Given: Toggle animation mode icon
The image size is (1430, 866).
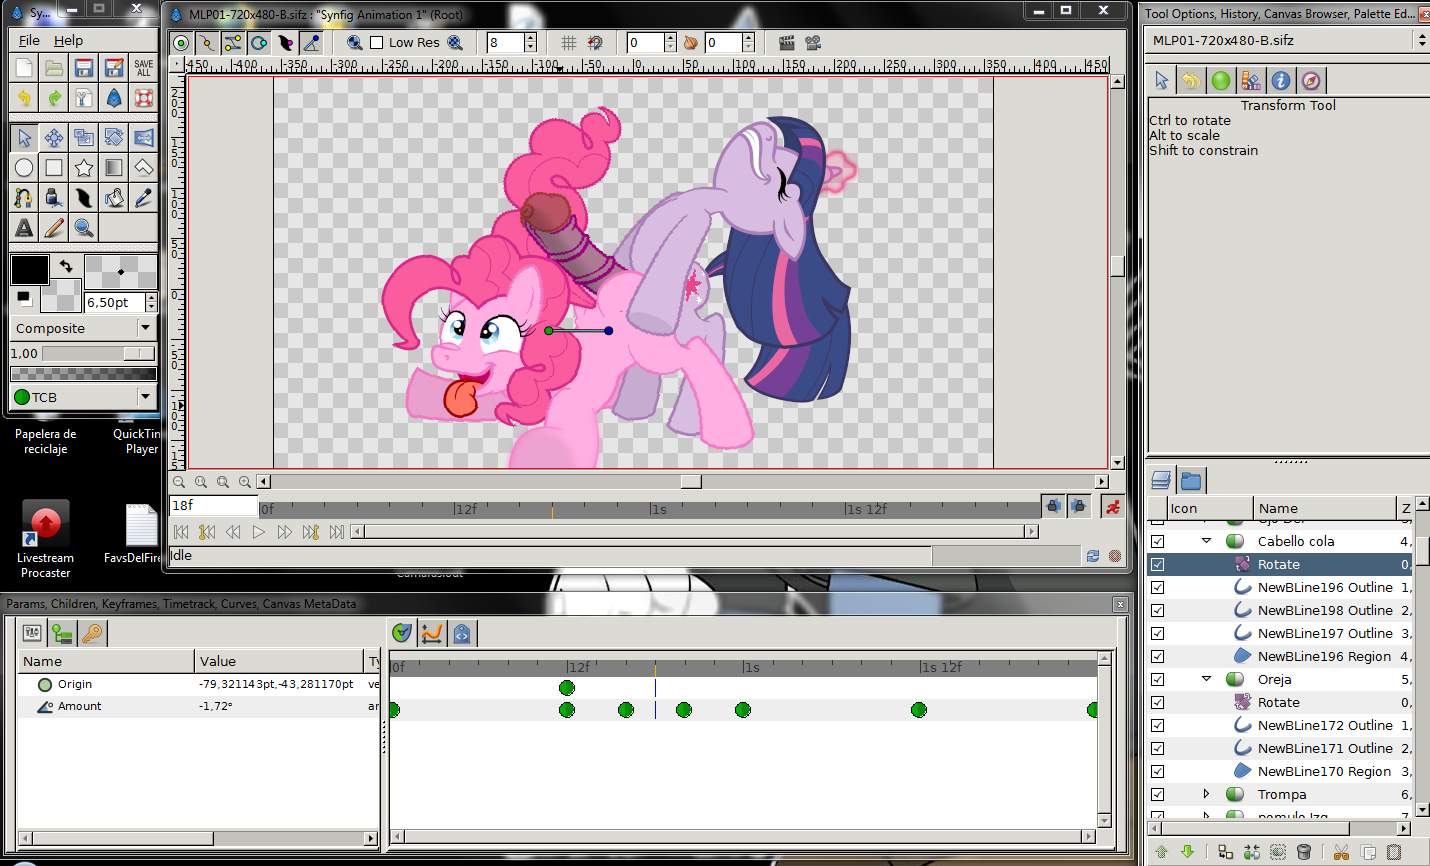Looking at the screenshot, I should click(x=1112, y=507).
